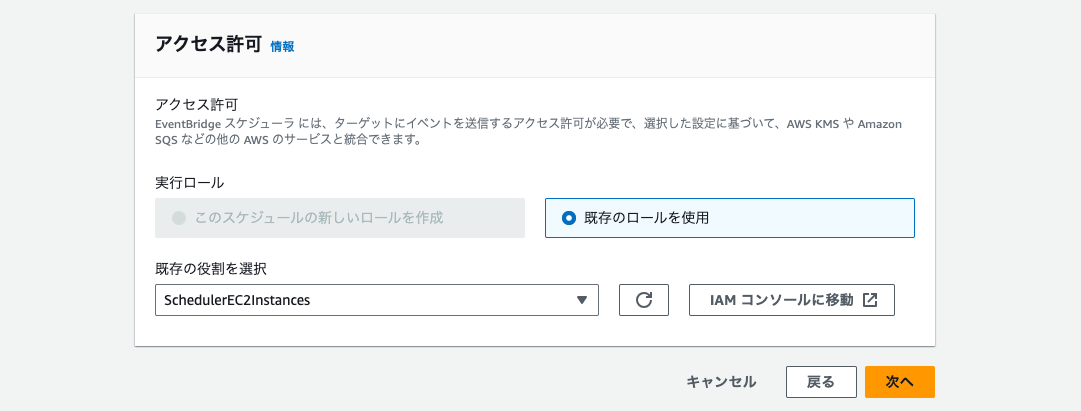Open the SchedulerEC2Instances role dropdown

point(376,300)
